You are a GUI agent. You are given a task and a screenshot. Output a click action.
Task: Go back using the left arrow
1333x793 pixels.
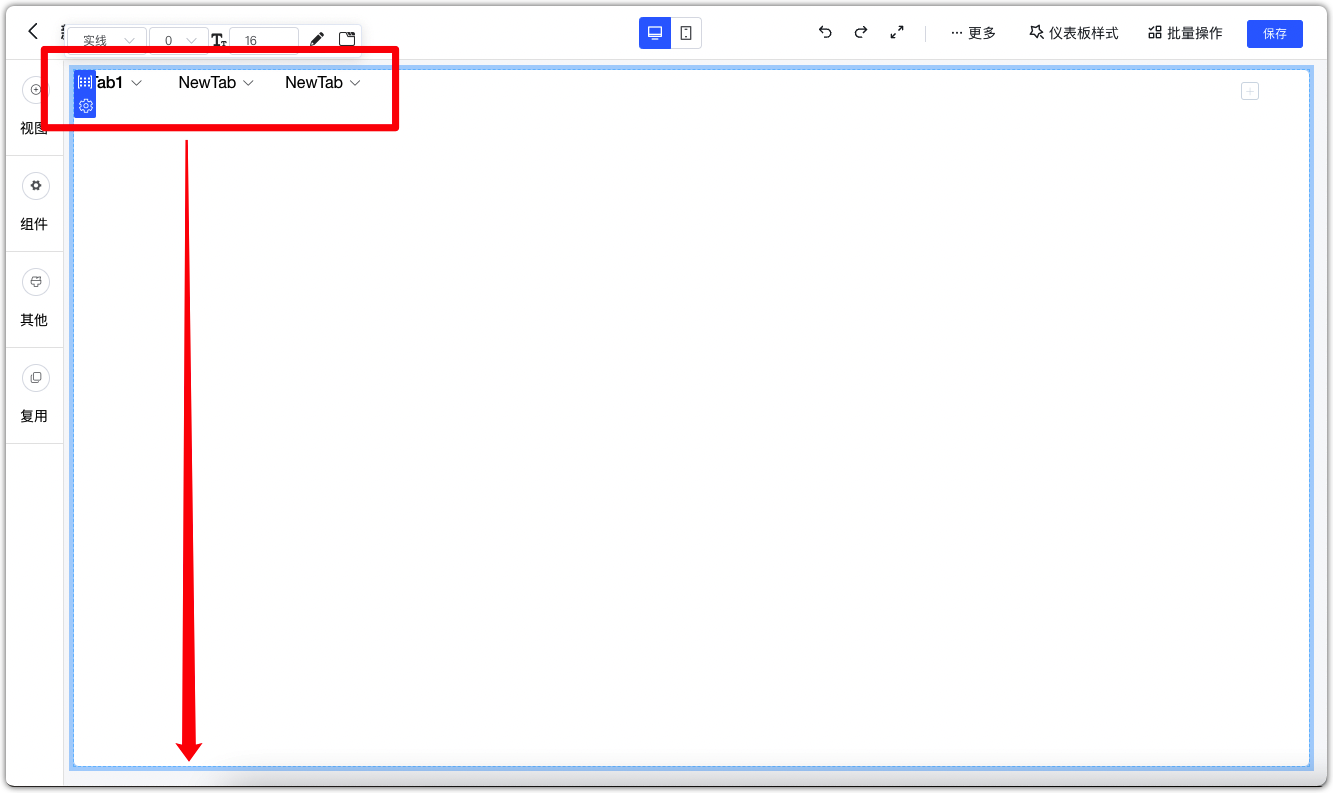pos(33,32)
